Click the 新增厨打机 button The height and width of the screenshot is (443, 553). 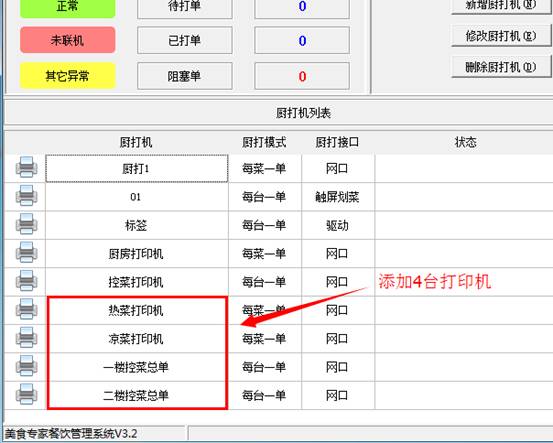(500, 6)
